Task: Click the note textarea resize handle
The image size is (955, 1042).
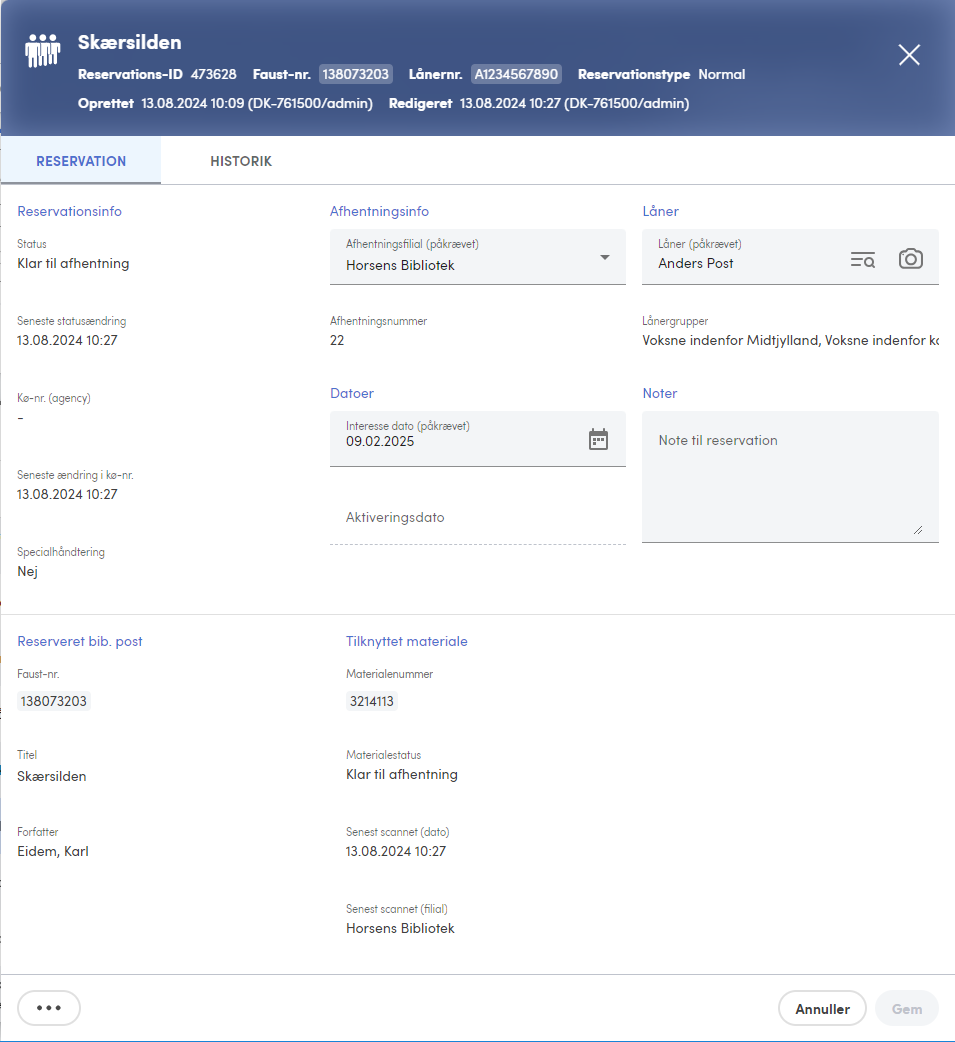Action: [918, 530]
